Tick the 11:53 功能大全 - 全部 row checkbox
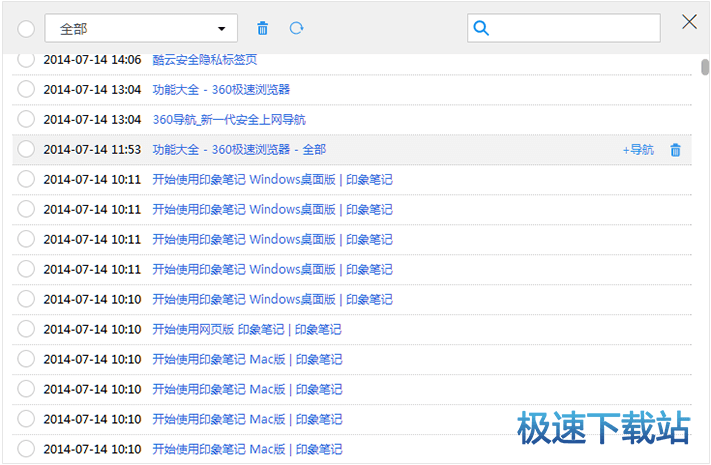The width and height of the screenshot is (711, 465). coord(26,149)
